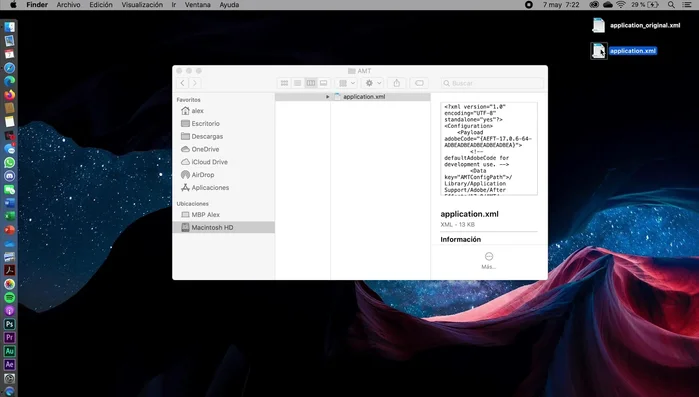
Task: Open Descargas in the Finder sidebar
Action: [x=223, y=136]
